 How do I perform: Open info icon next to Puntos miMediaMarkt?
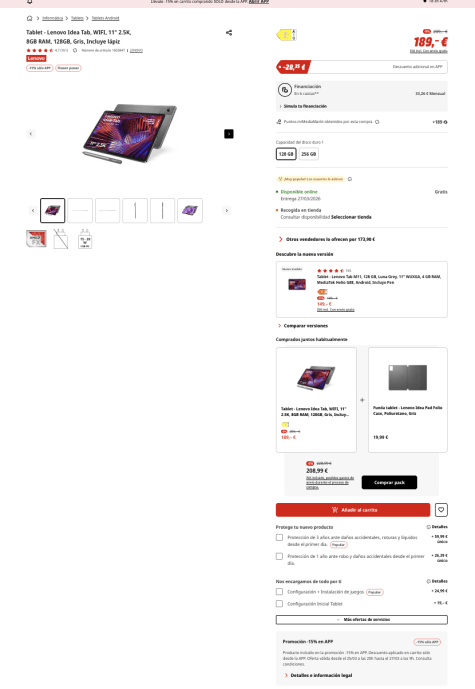[377, 122]
